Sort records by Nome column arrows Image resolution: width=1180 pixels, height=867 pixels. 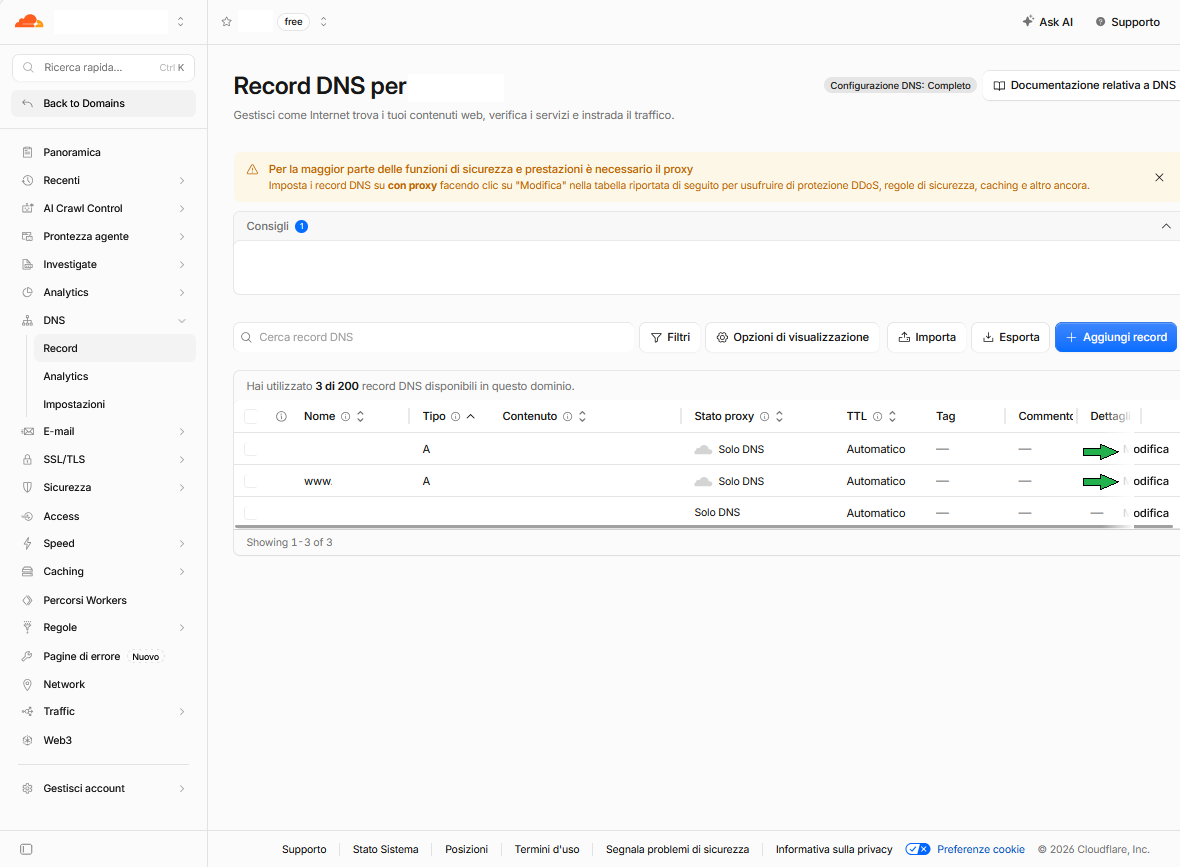[360, 416]
